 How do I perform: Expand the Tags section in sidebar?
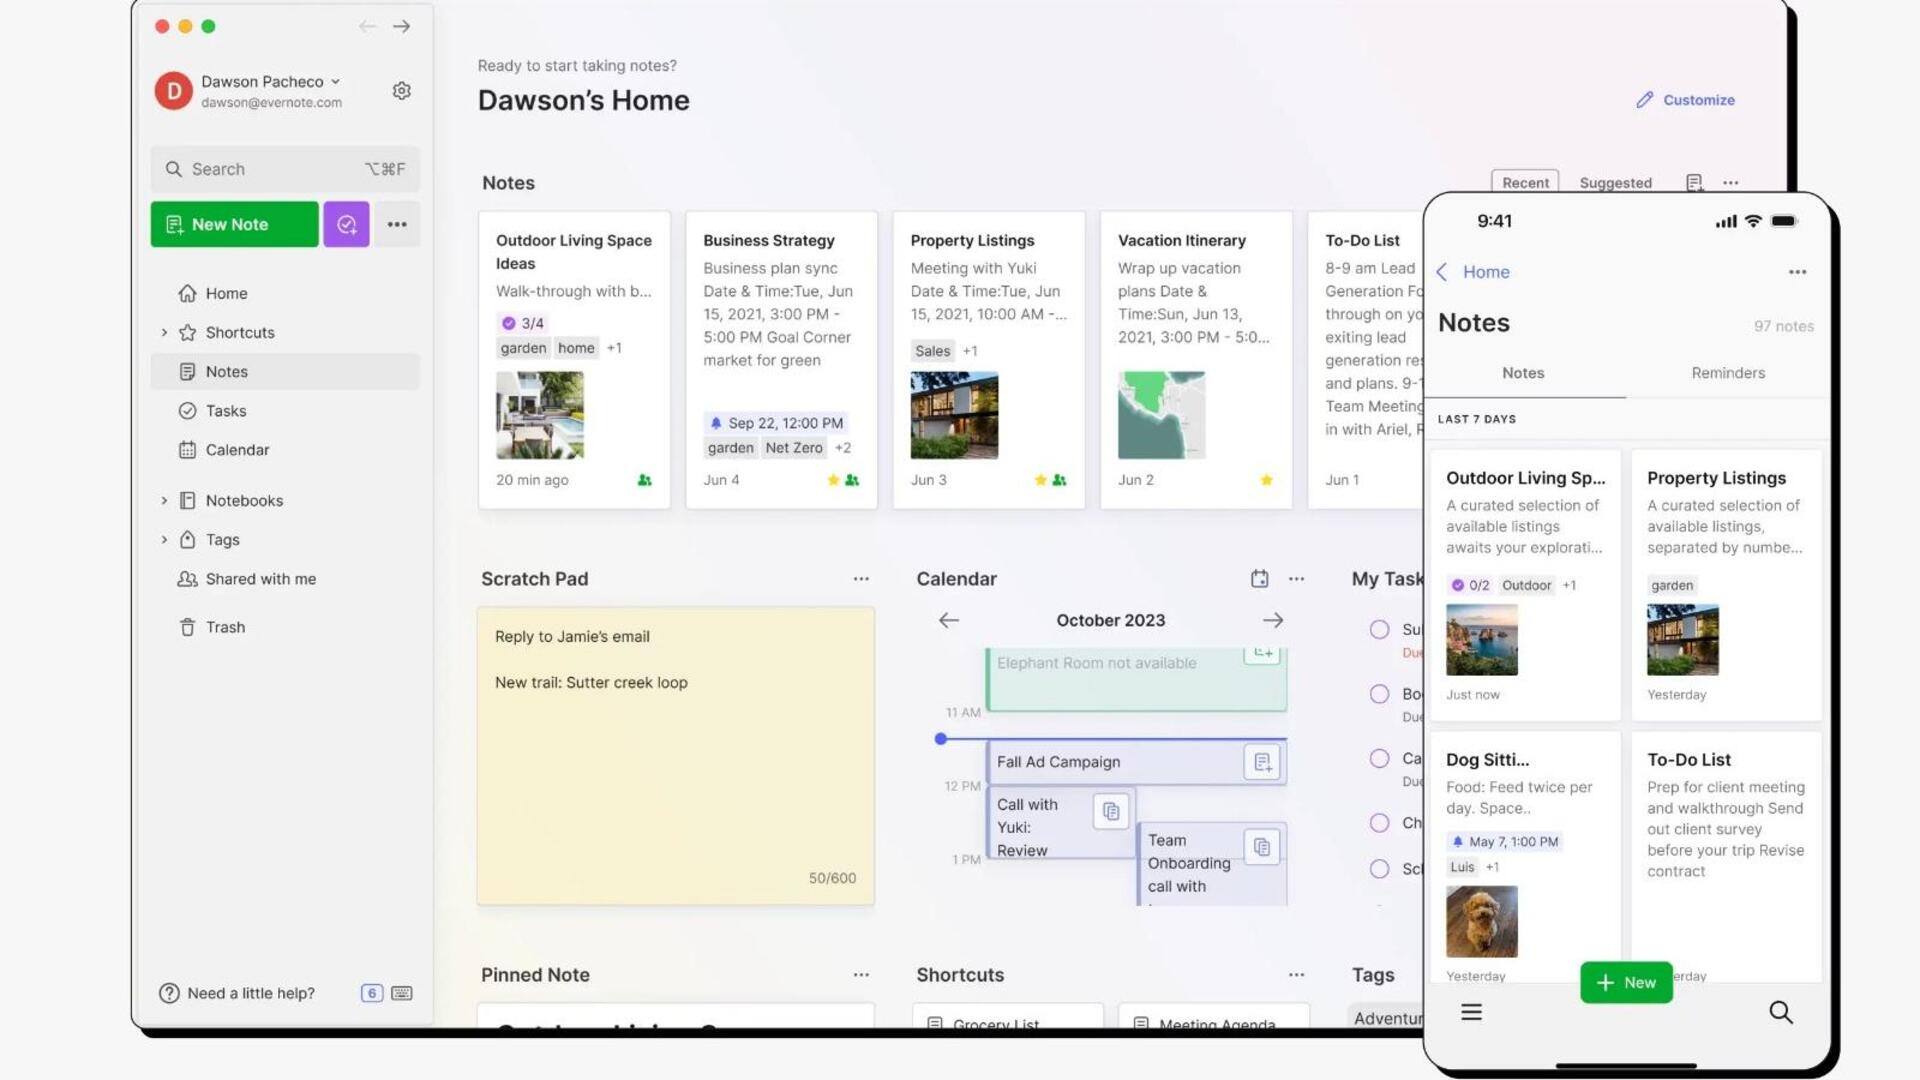coord(161,539)
